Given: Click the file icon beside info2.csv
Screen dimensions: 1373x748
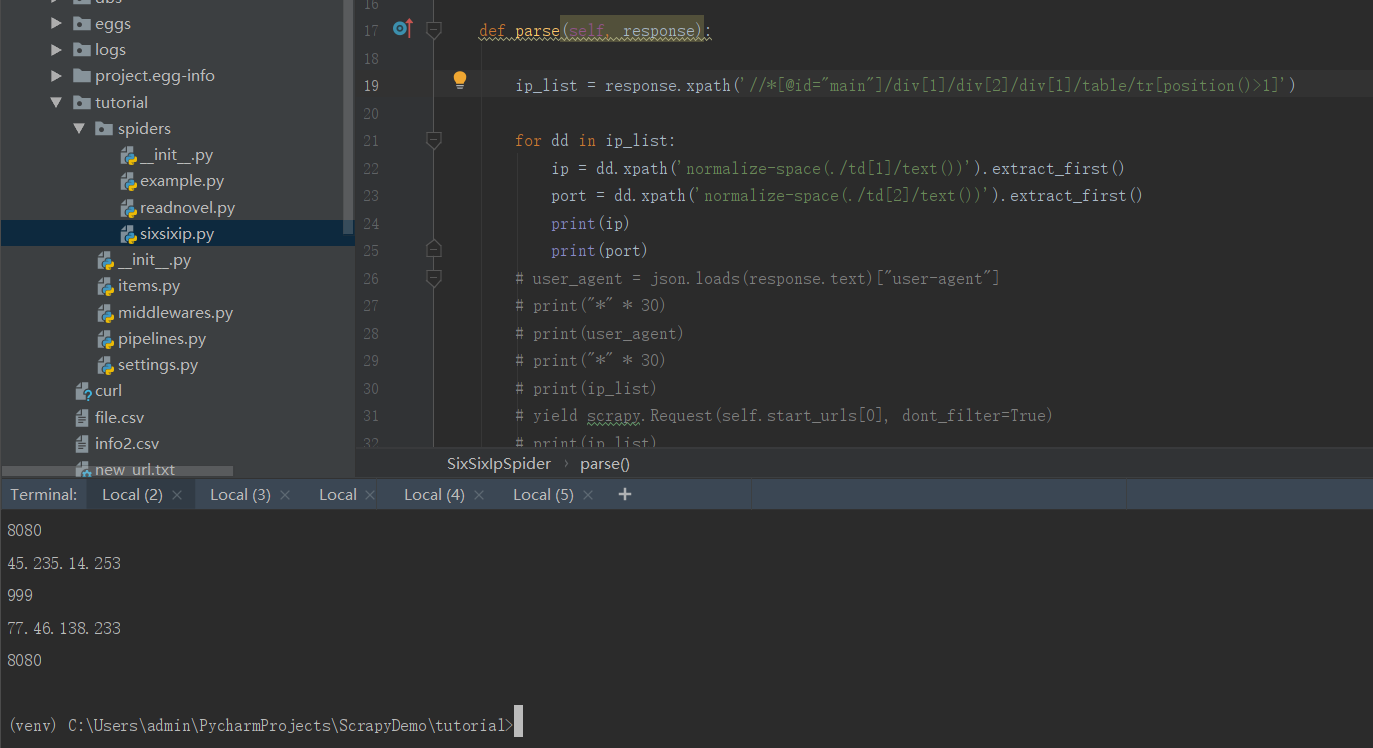Looking at the screenshot, I should [x=83, y=444].
